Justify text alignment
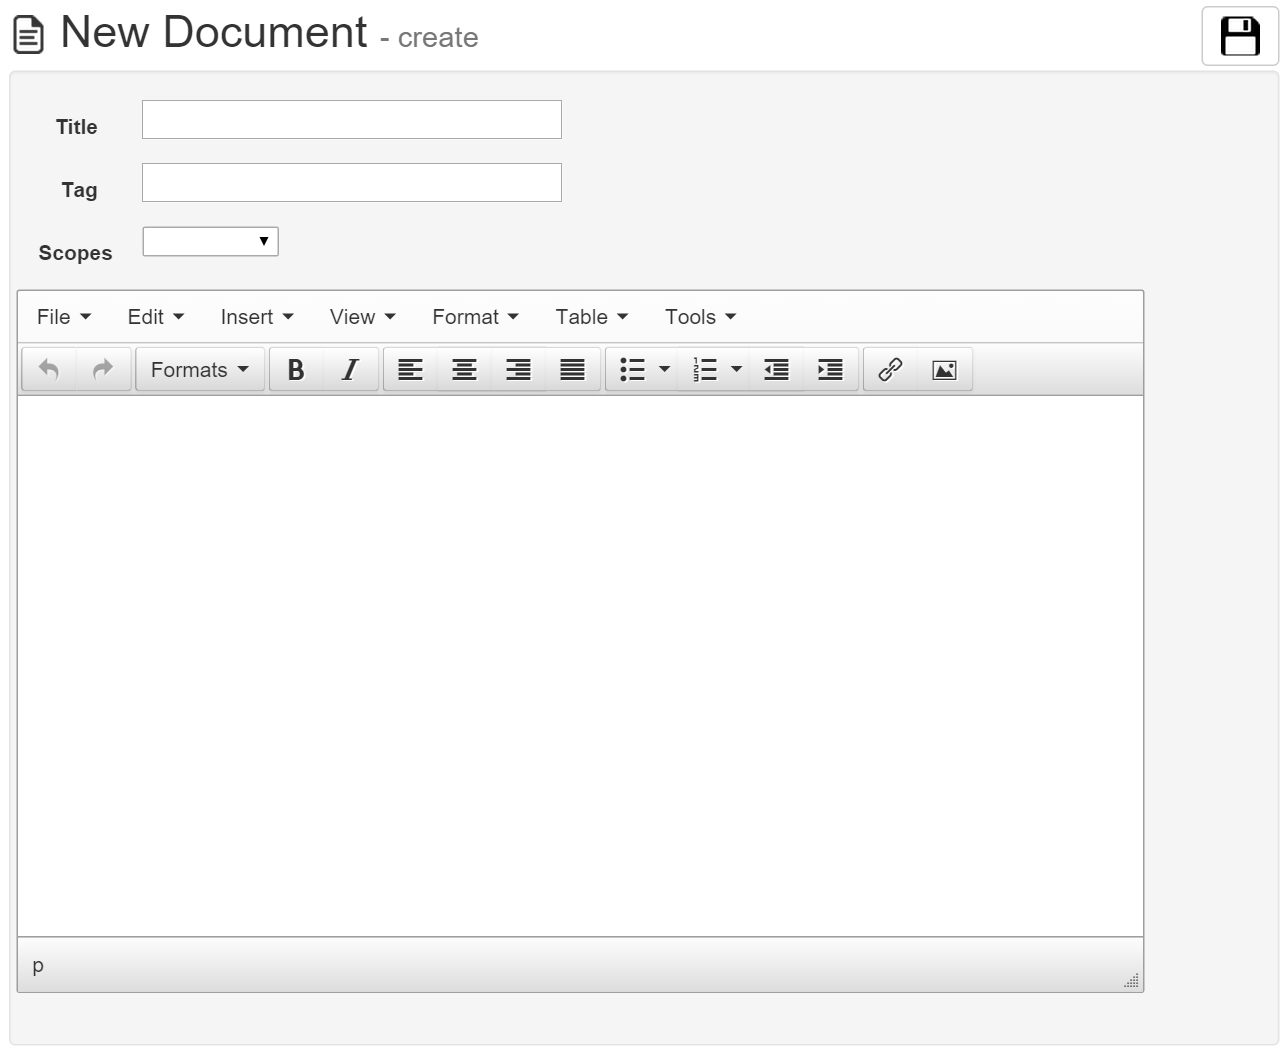 click(x=572, y=370)
